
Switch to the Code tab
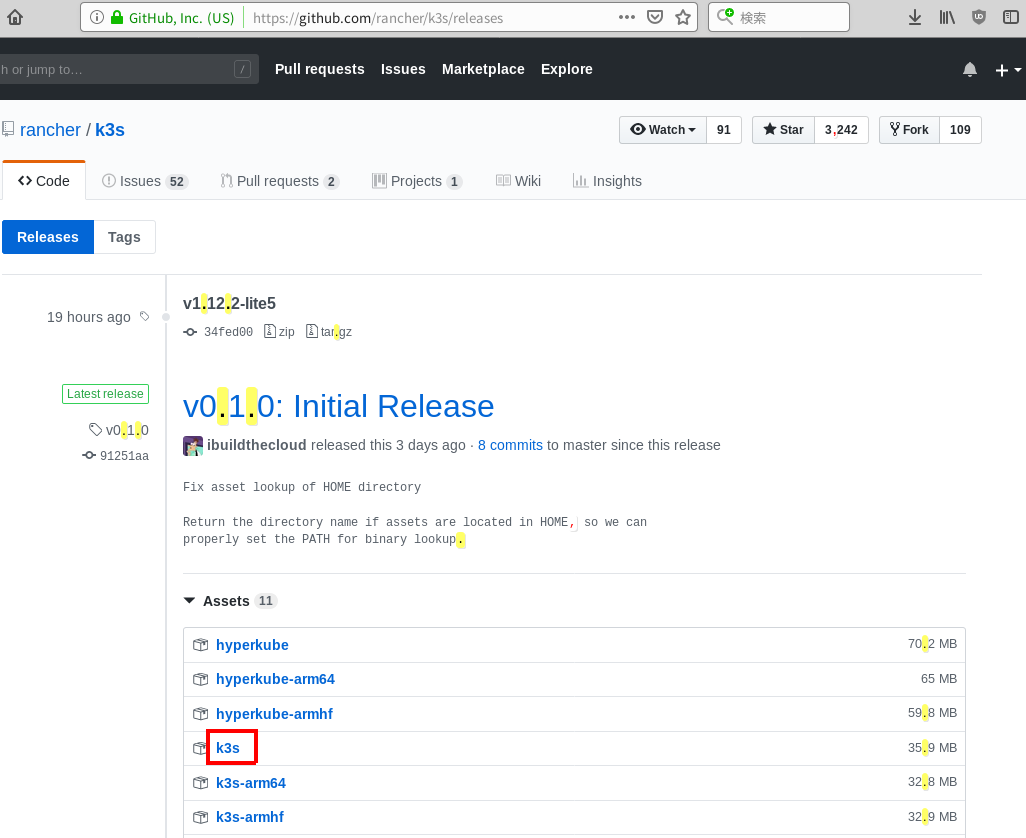point(44,181)
